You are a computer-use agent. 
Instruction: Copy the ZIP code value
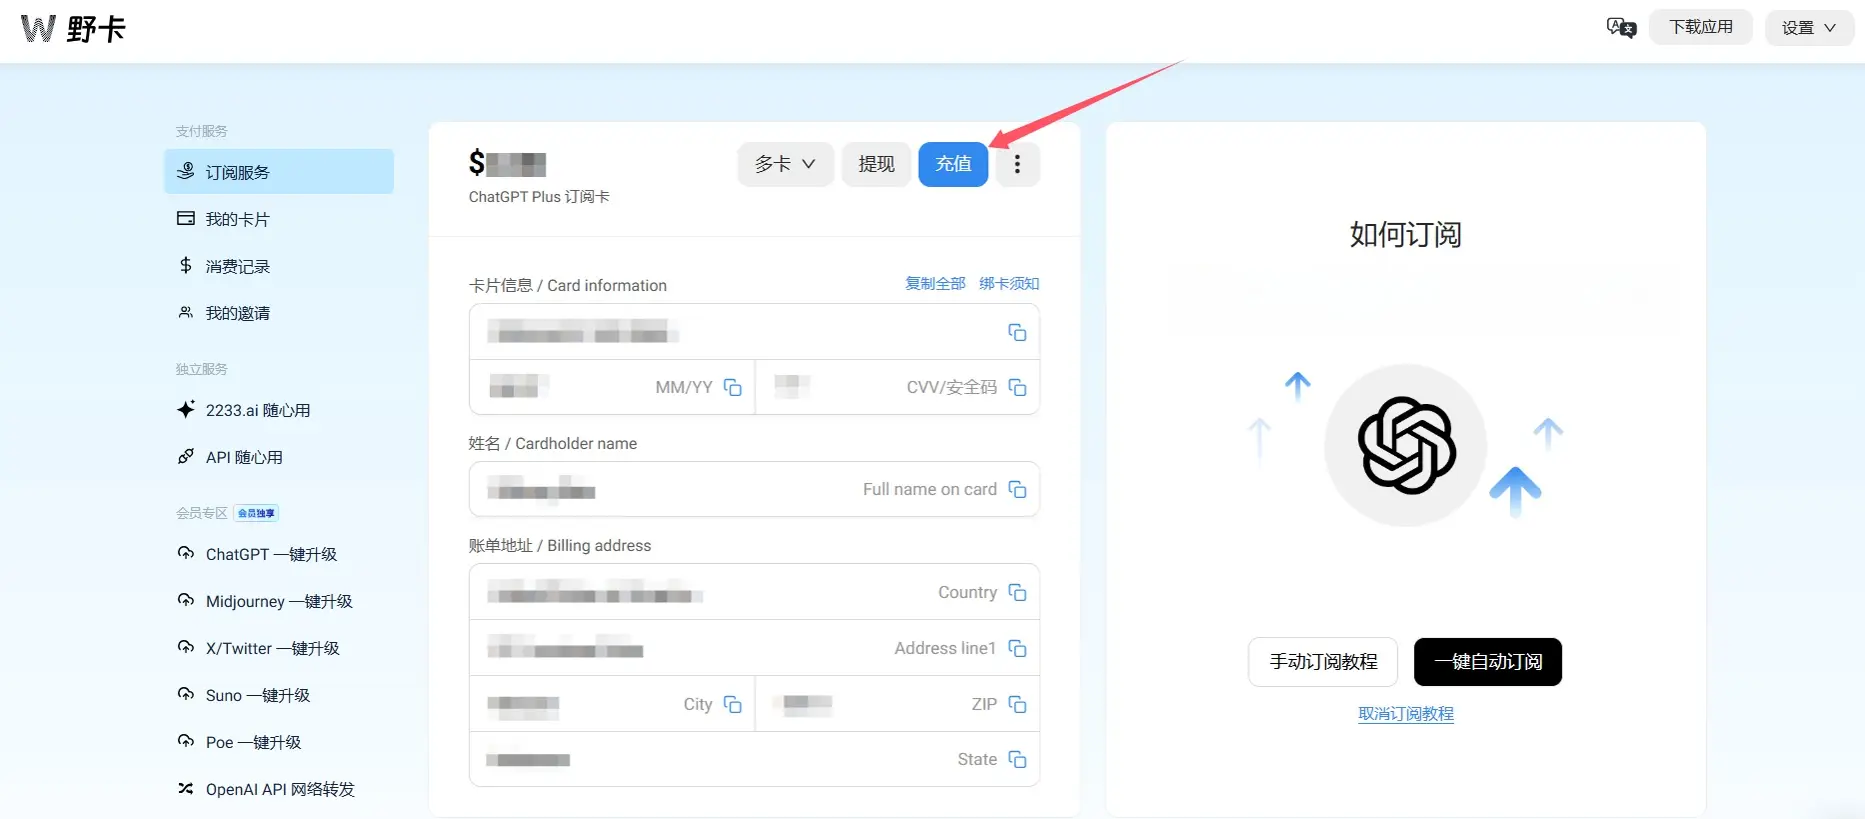pos(1017,704)
